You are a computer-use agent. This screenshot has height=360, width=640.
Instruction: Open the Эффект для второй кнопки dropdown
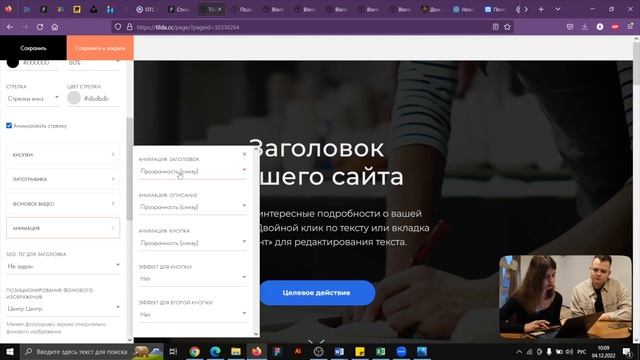pos(193,314)
